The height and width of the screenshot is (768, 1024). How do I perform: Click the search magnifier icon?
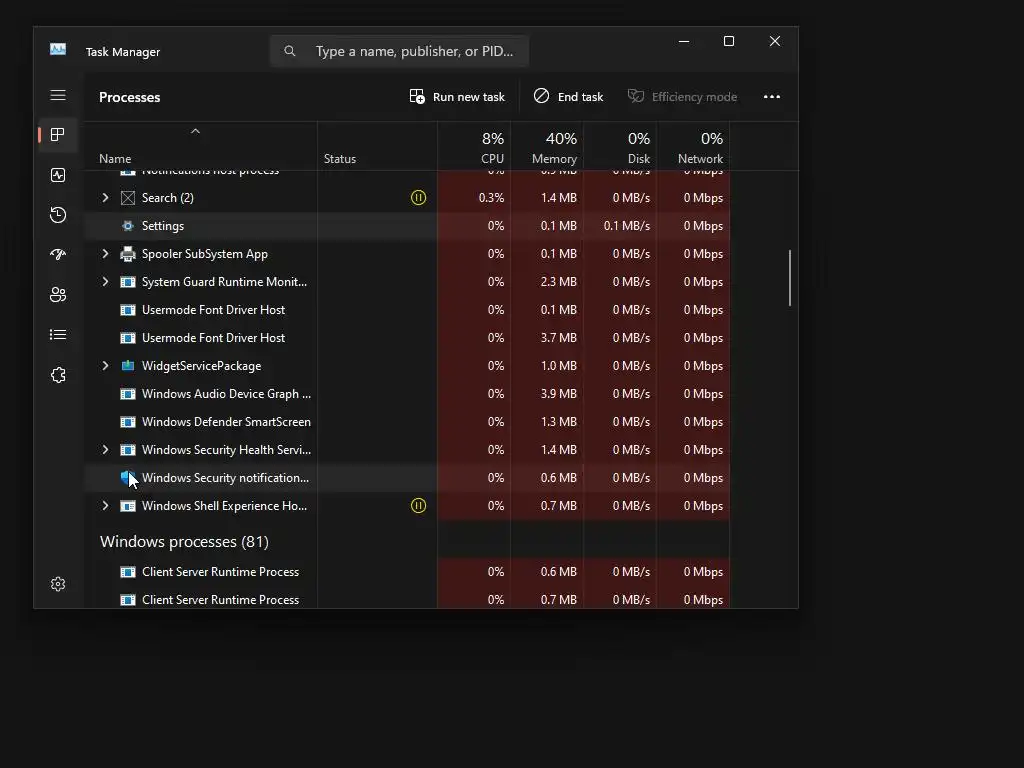point(290,51)
